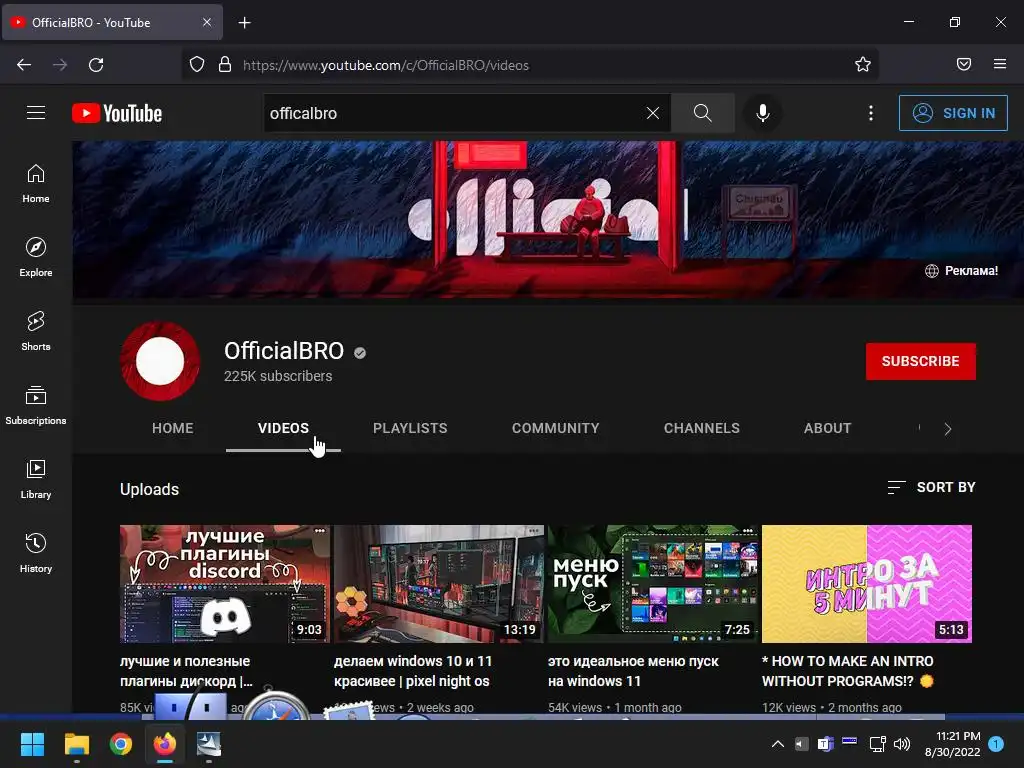Click the padlock site info icon

pyautogui.click(x=225, y=65)
